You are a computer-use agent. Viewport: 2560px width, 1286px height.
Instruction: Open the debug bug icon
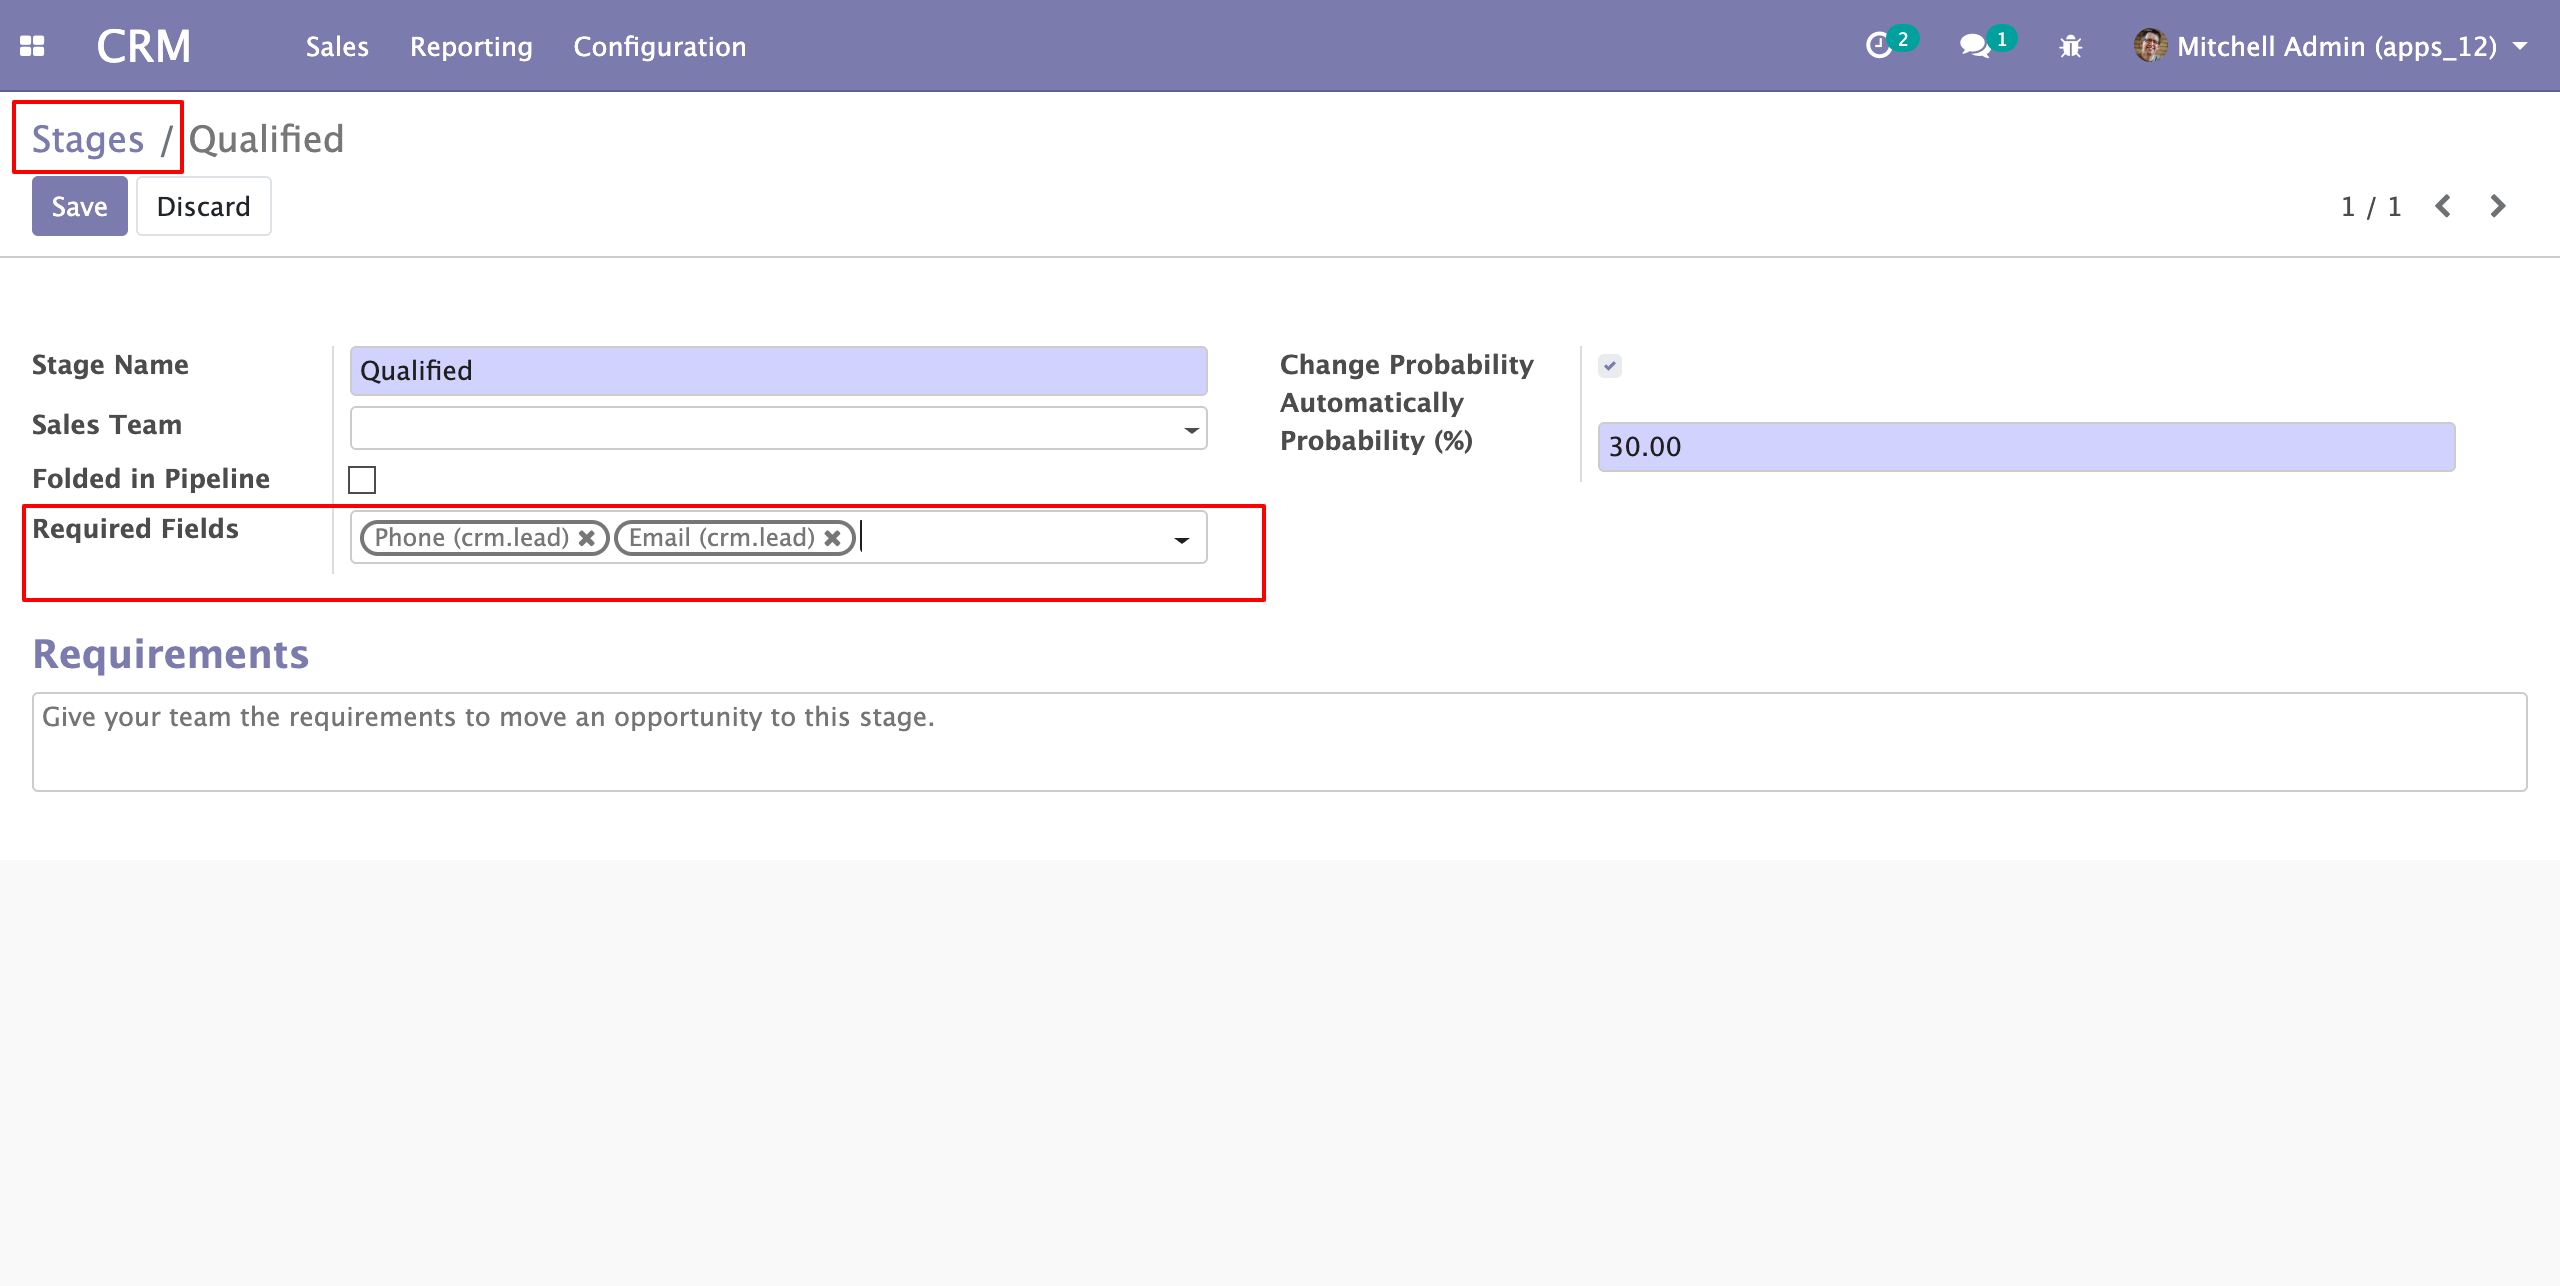pyautogui.click(x=2070, y=46)
